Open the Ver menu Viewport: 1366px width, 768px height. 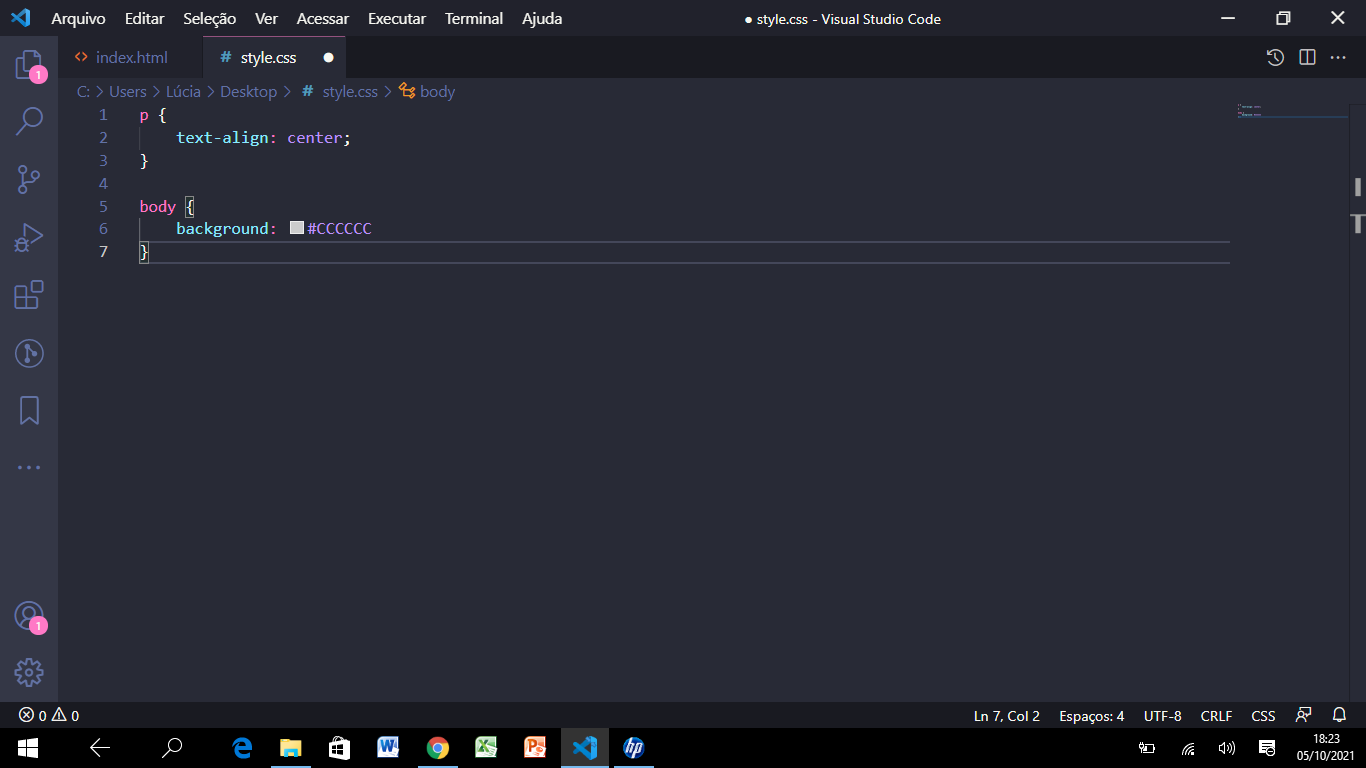click(x=266, y=18)
